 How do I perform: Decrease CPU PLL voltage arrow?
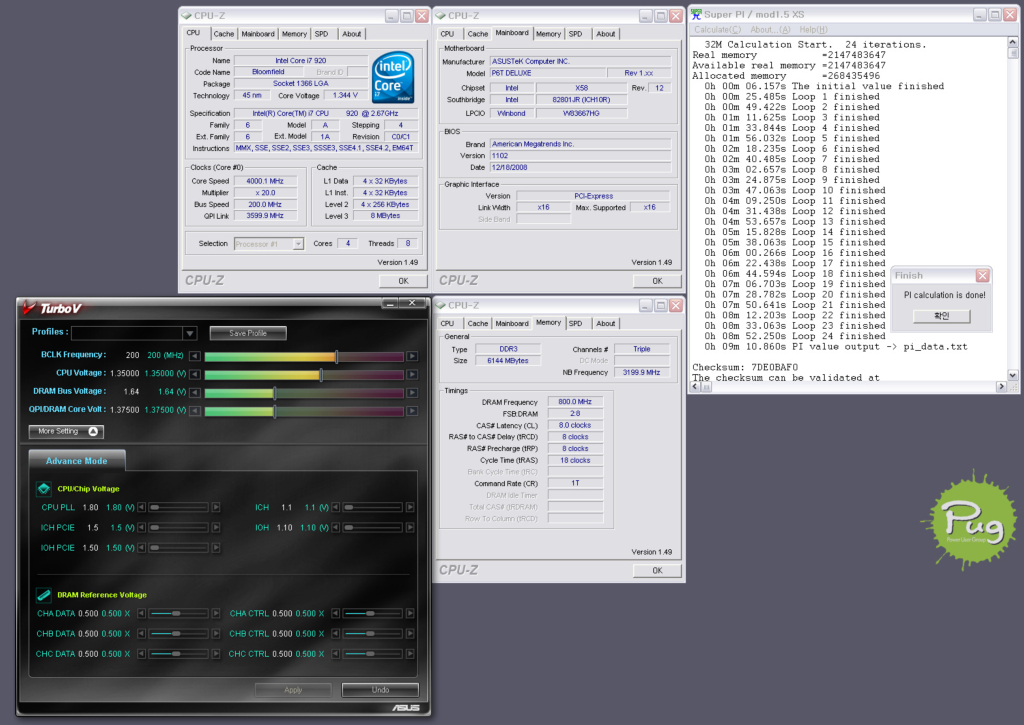(142, 508)
